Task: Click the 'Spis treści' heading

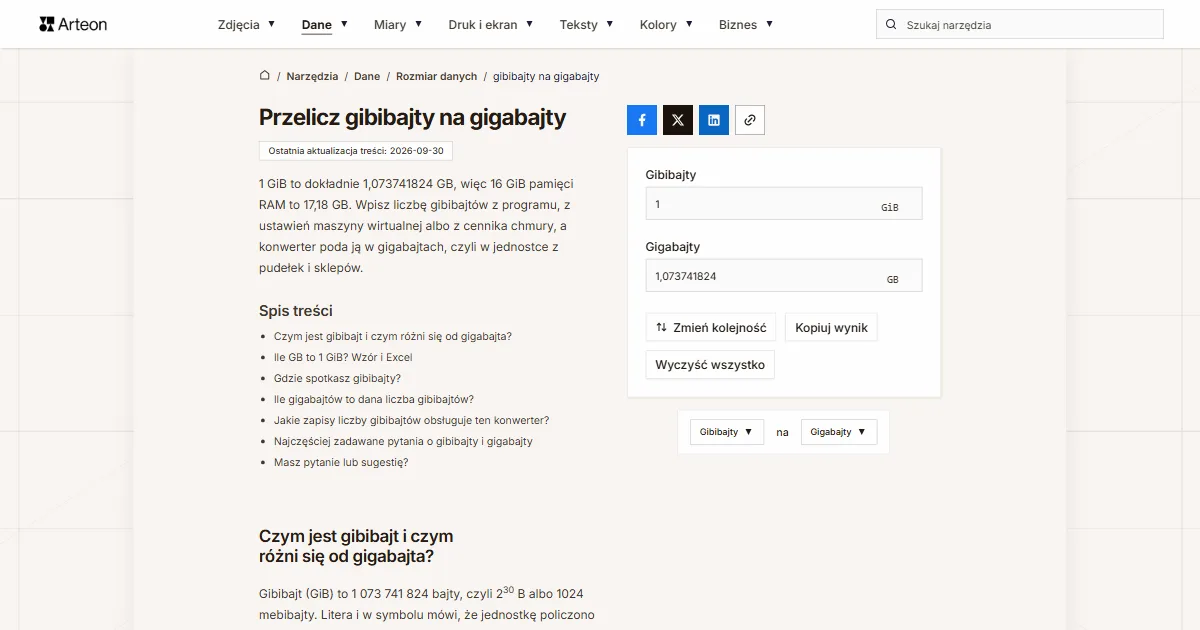Action: pos(296,311)
